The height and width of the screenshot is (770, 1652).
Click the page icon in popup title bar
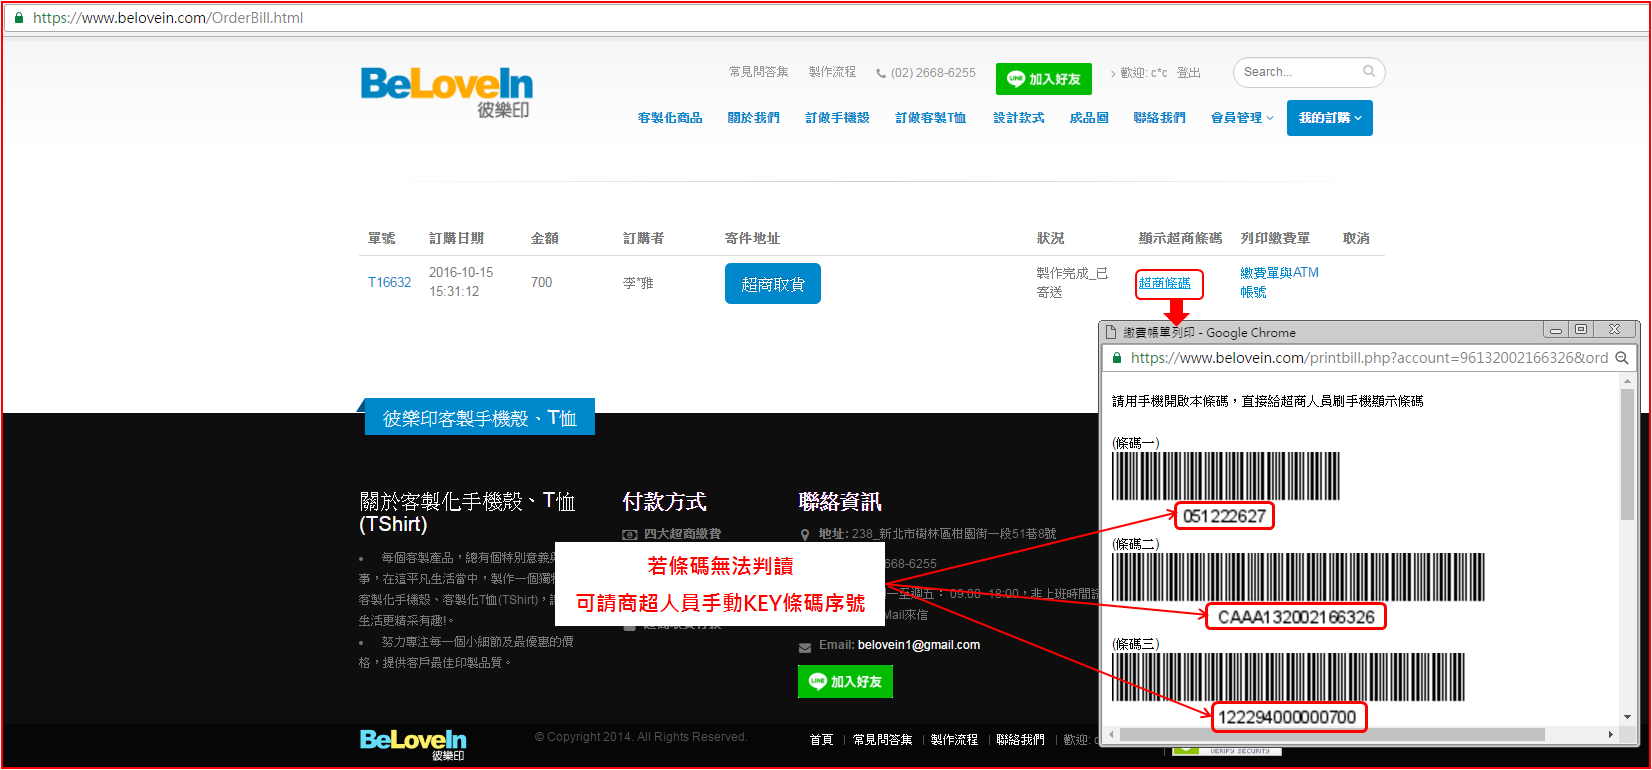coord(1111,332)
